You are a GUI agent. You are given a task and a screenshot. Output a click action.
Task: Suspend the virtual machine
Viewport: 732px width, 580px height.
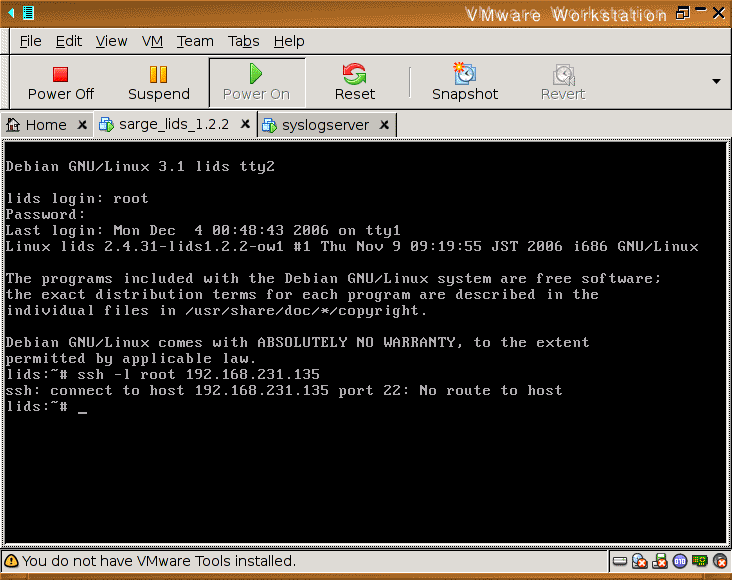(x=159, y=83)
